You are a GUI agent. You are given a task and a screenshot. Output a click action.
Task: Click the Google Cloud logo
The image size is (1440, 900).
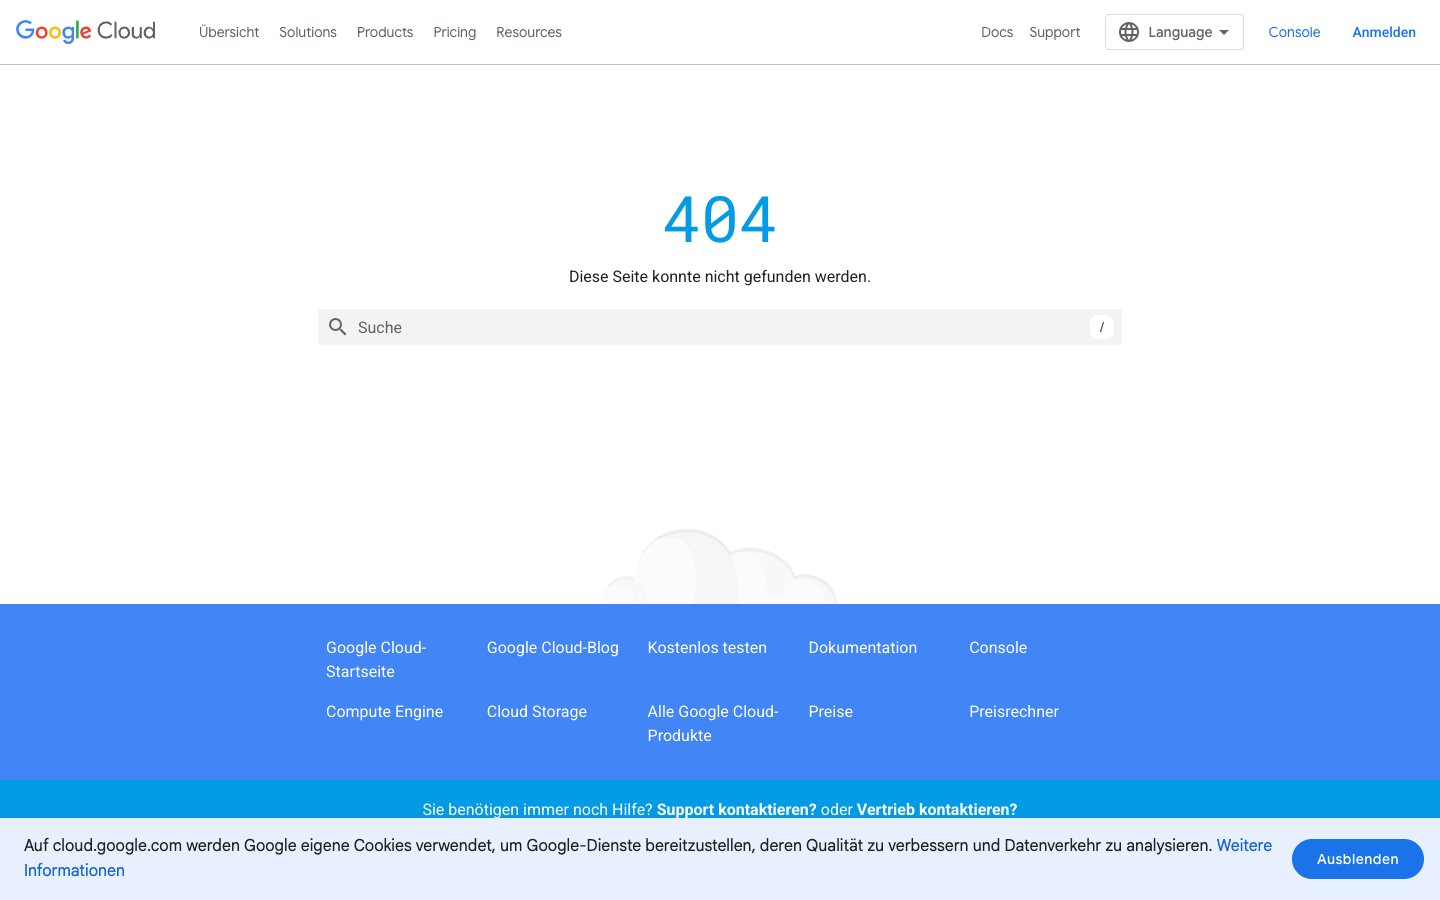coord(85,31)
